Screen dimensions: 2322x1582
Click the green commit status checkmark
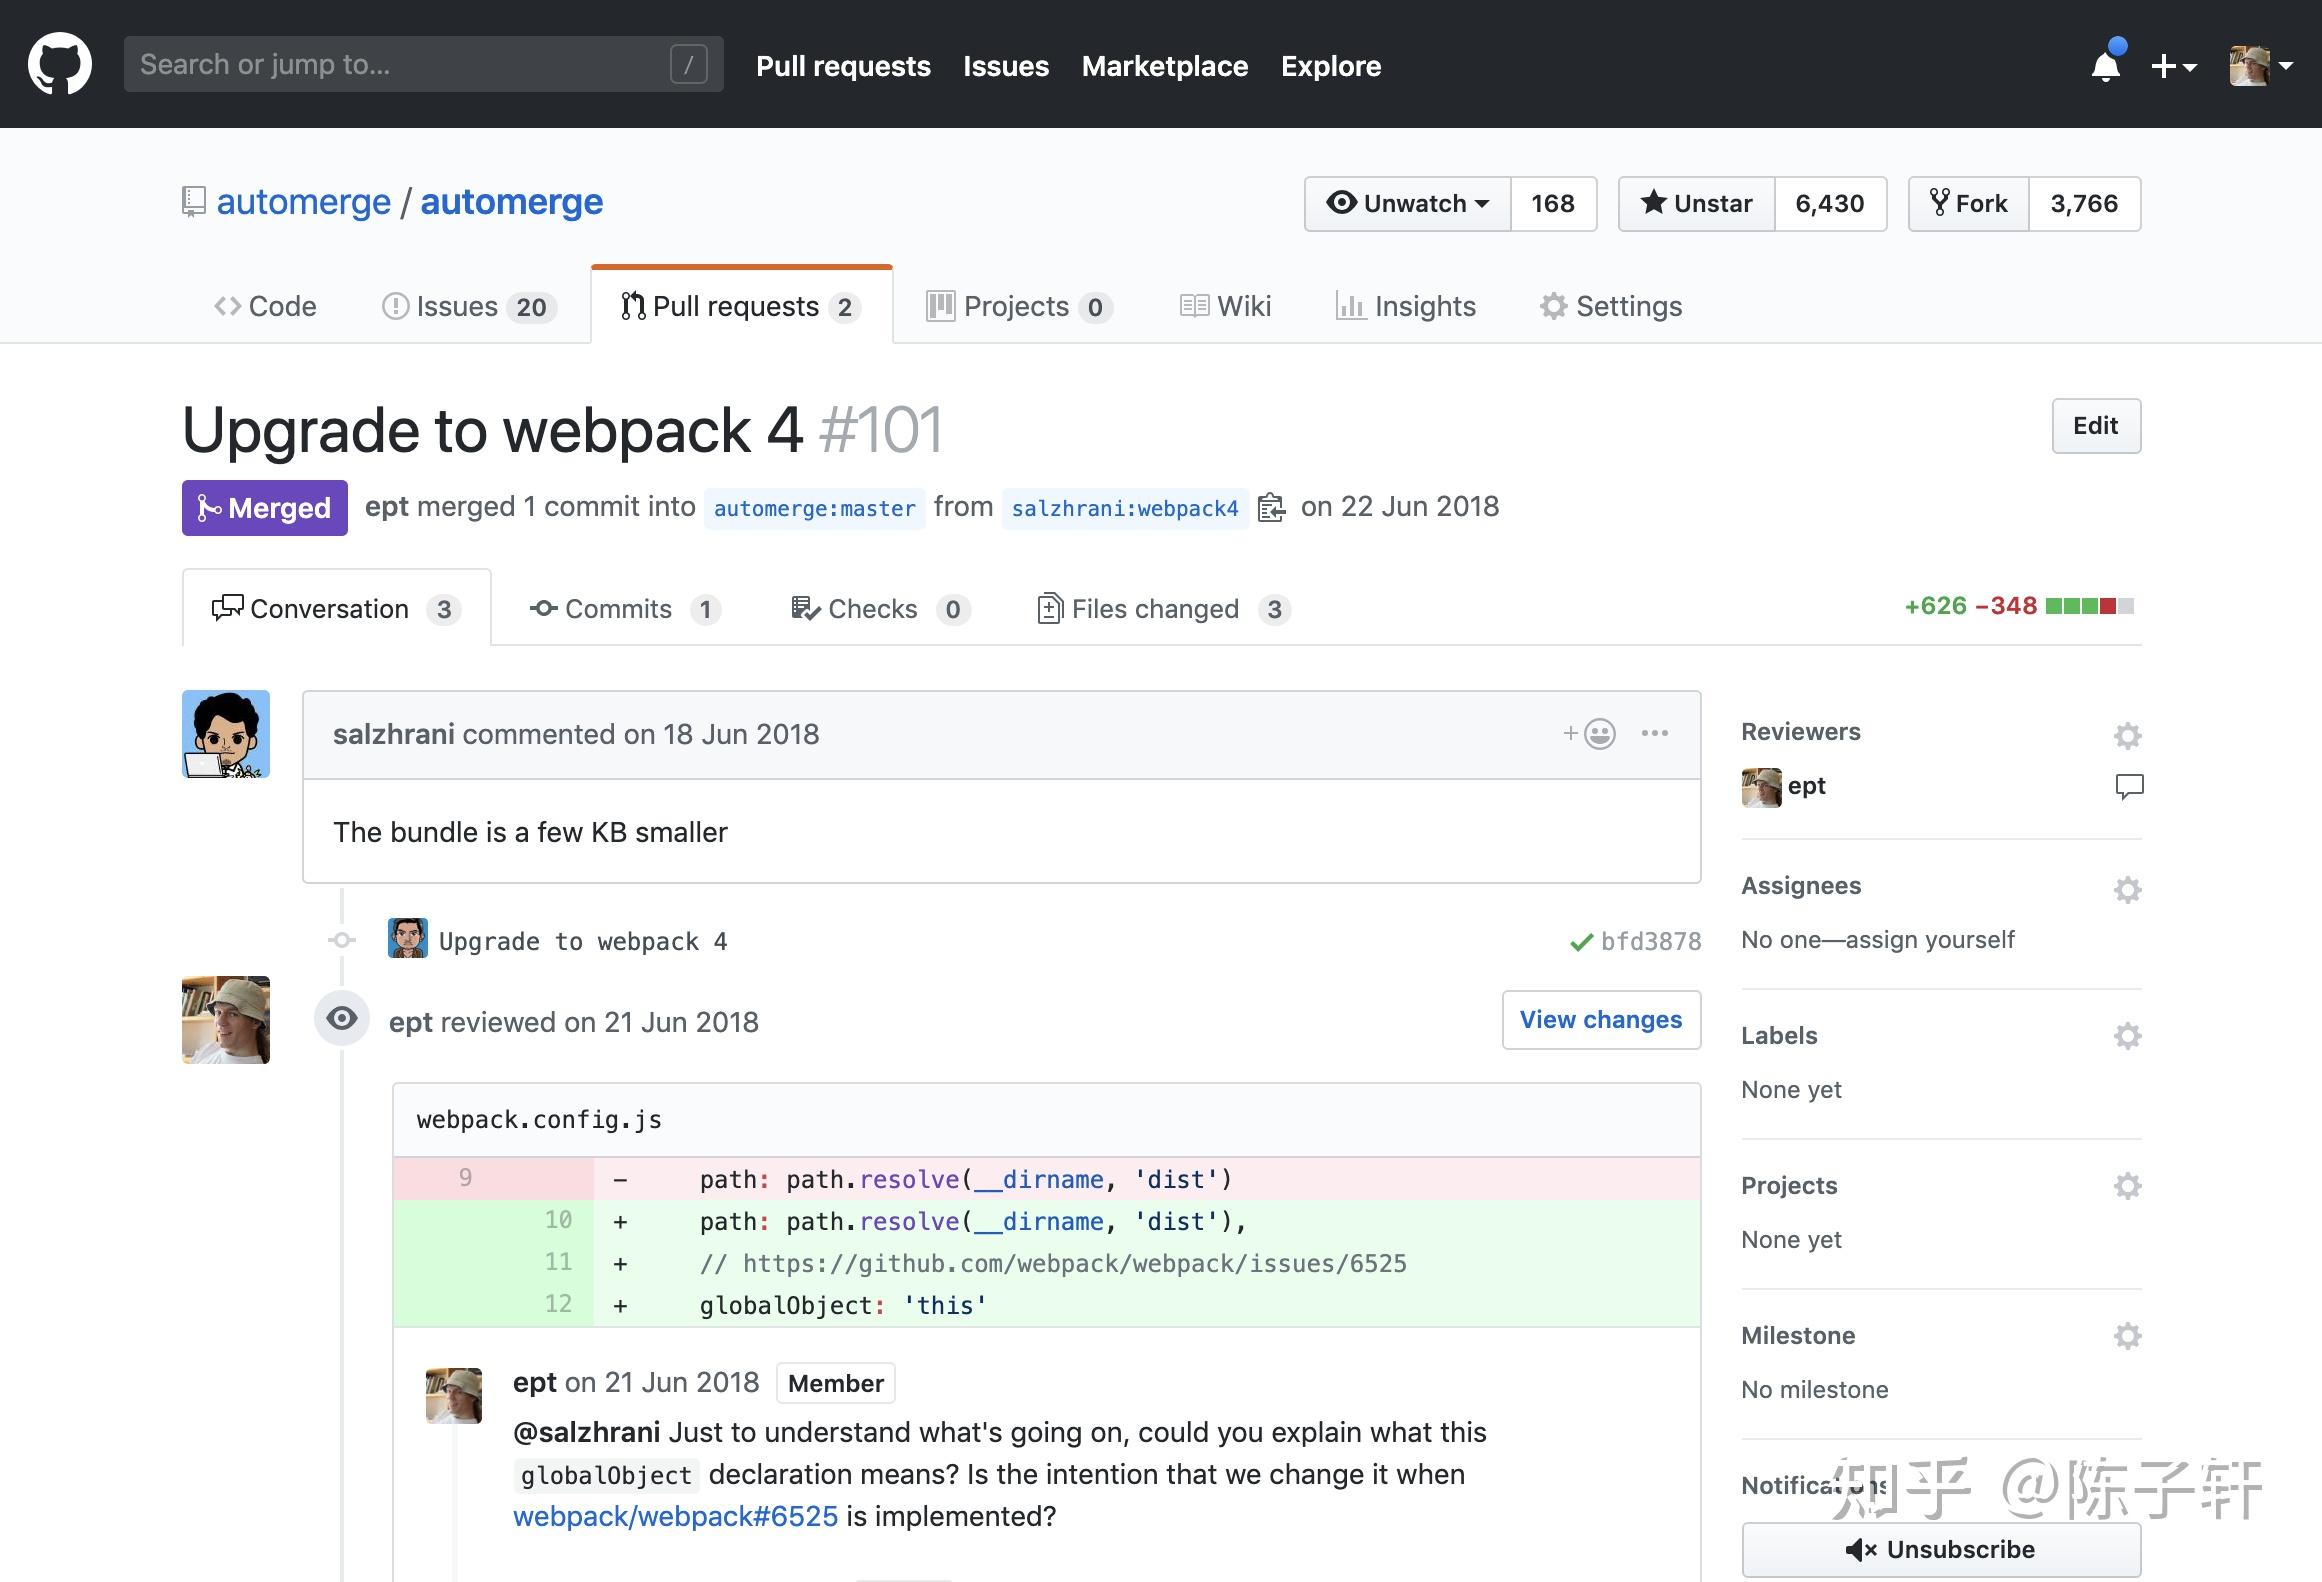click(x=1581, y=942)
